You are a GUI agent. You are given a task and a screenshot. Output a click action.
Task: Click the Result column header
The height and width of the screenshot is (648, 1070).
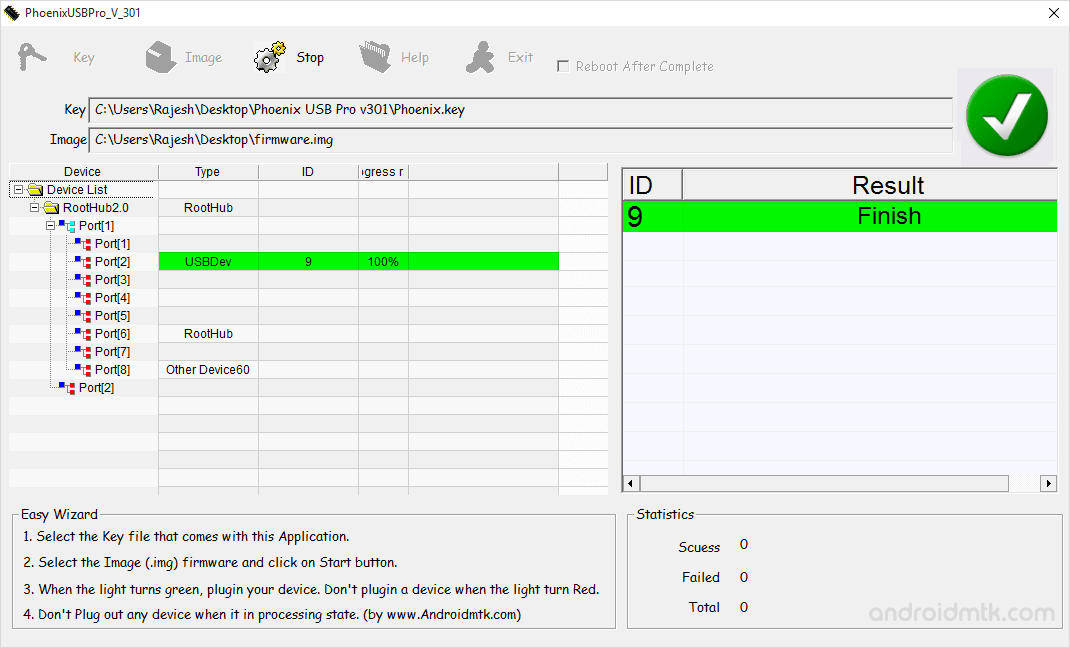click(888, 184)
